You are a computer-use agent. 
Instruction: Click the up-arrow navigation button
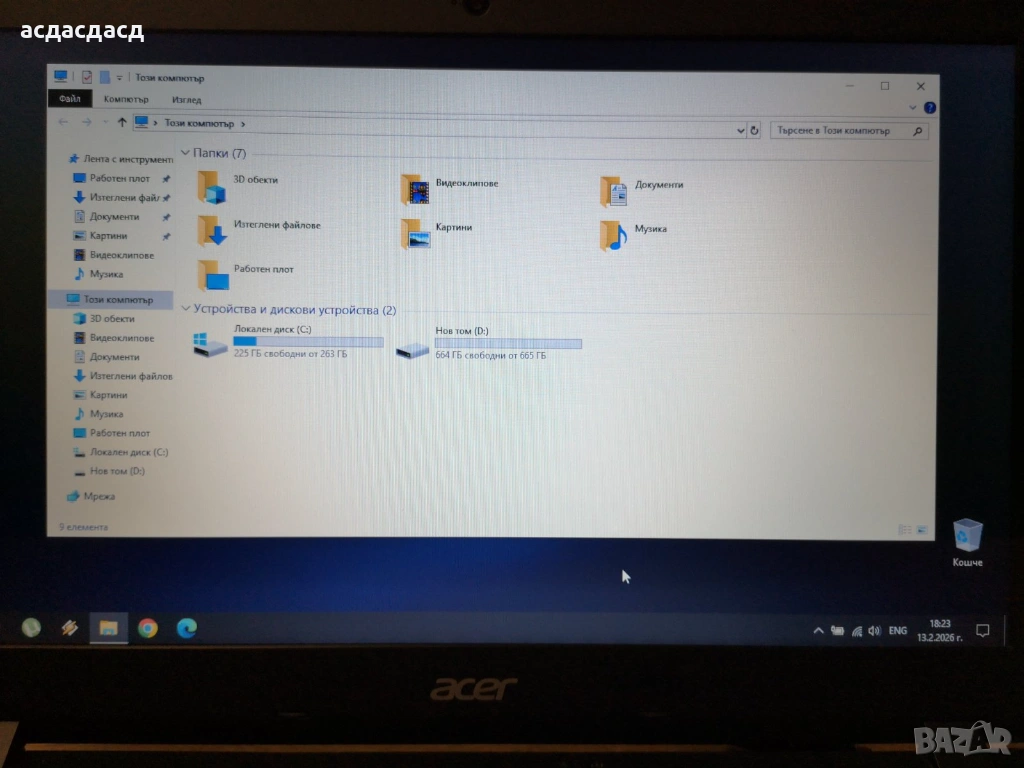122,122
